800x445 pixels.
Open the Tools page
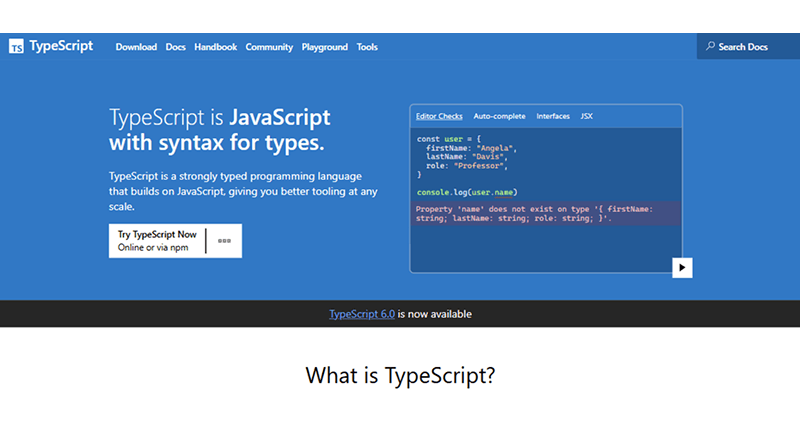click(367, 47)
